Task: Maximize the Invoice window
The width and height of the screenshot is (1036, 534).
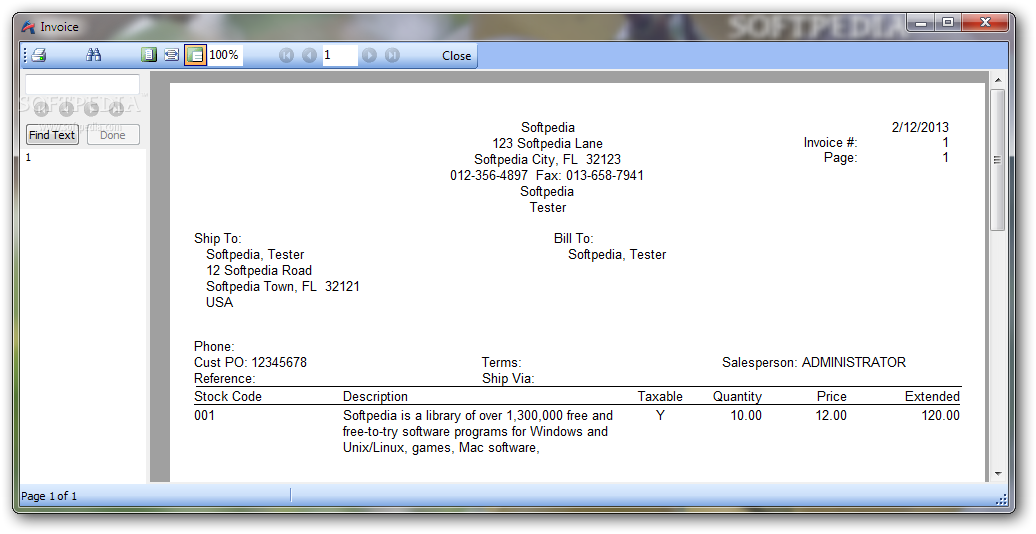Action: coord(948,23)
